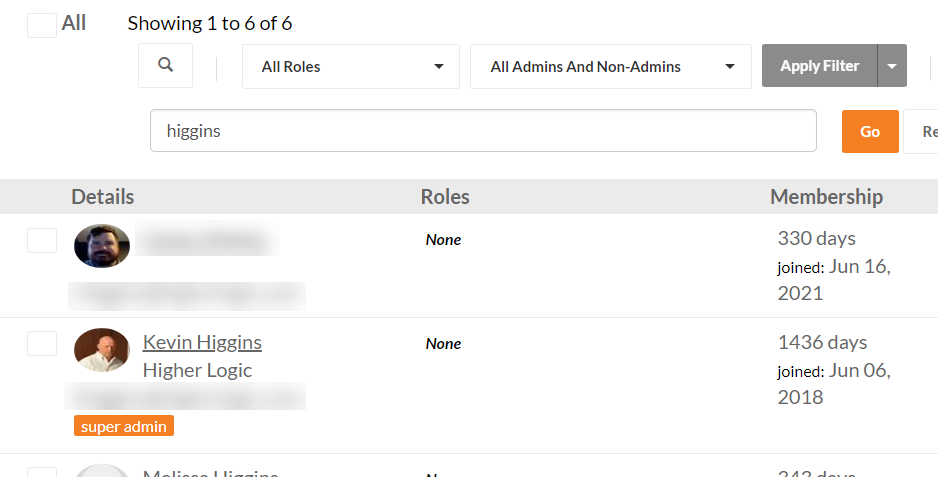
Task: Click the partially visible Reset button
Action: 921,131
